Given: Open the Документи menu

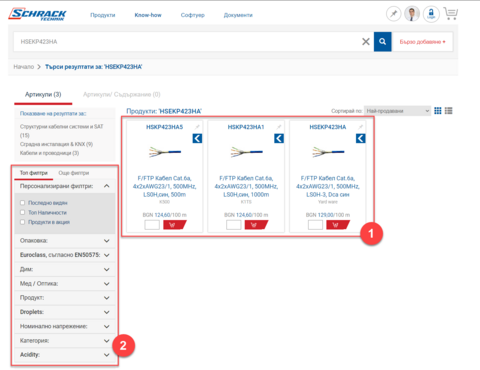Looking at the screenshot, I should pyautogui.click(x=238, y=15).
